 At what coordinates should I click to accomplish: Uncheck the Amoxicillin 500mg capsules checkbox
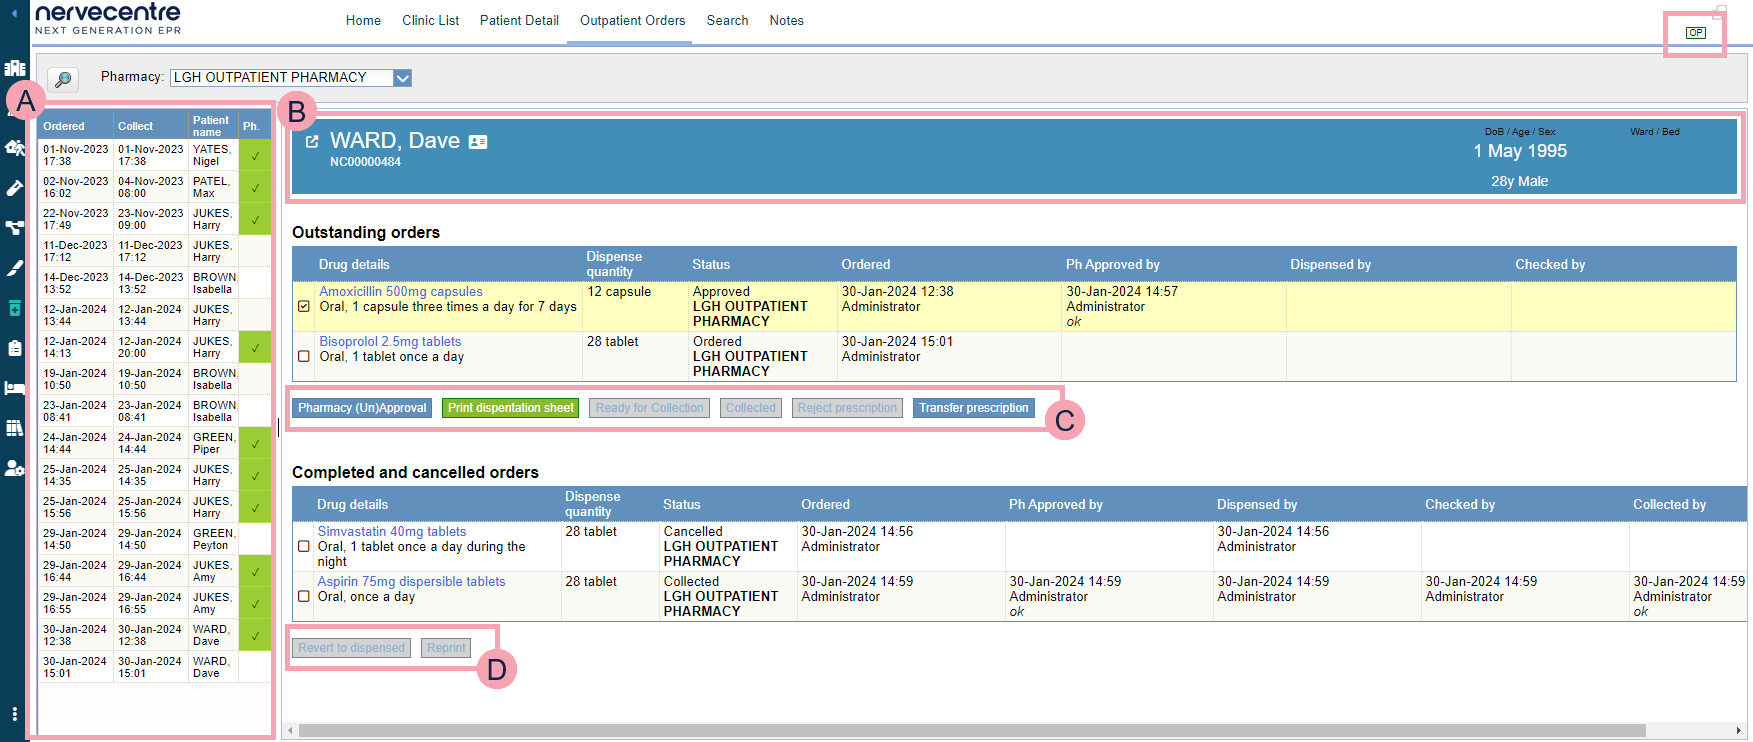point(304,307)
